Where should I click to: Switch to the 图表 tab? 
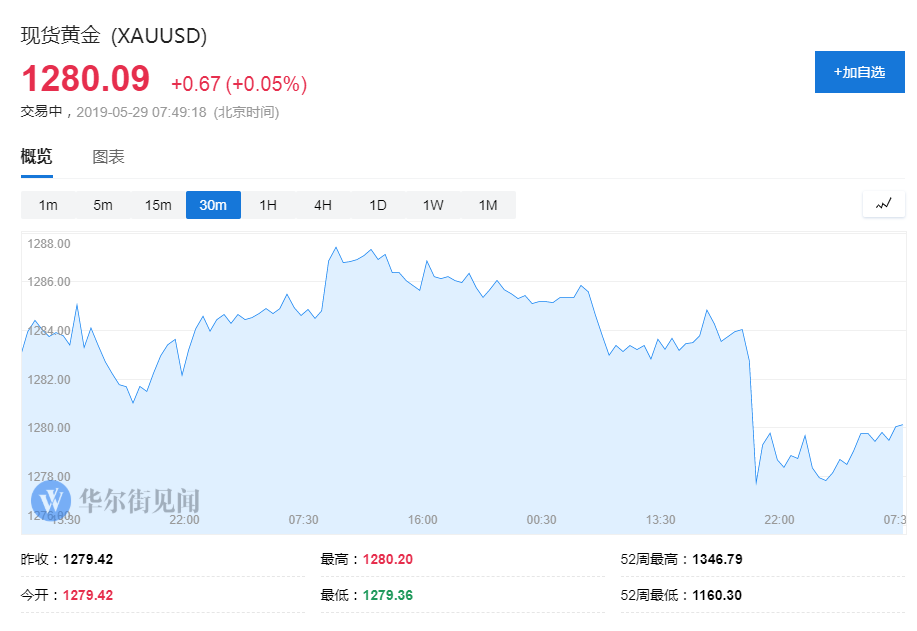click(x=108, y=157)
